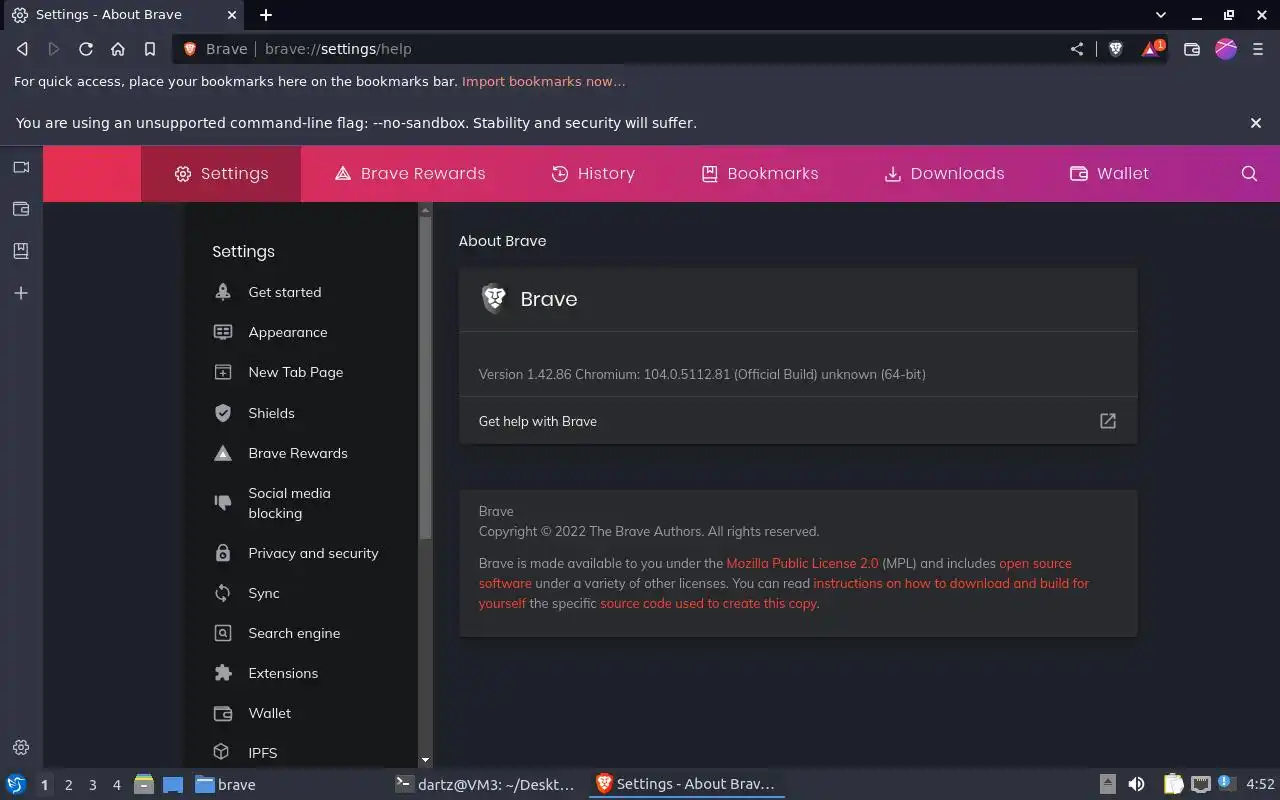Open external link icon next to Get help
This screenshot has height=800, width=1280.
(1108, 421)
